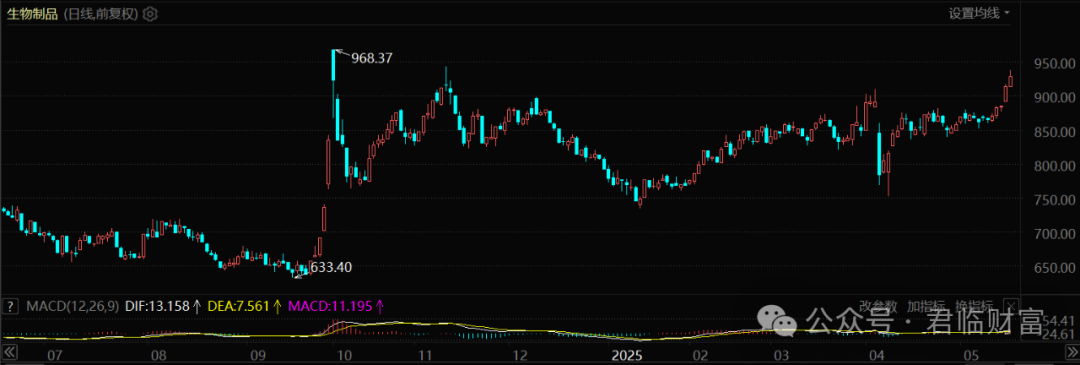This screenshot has width=1080, height=365.
Task: Close the MACD indicator panel
Action: tap(1011, 306)
